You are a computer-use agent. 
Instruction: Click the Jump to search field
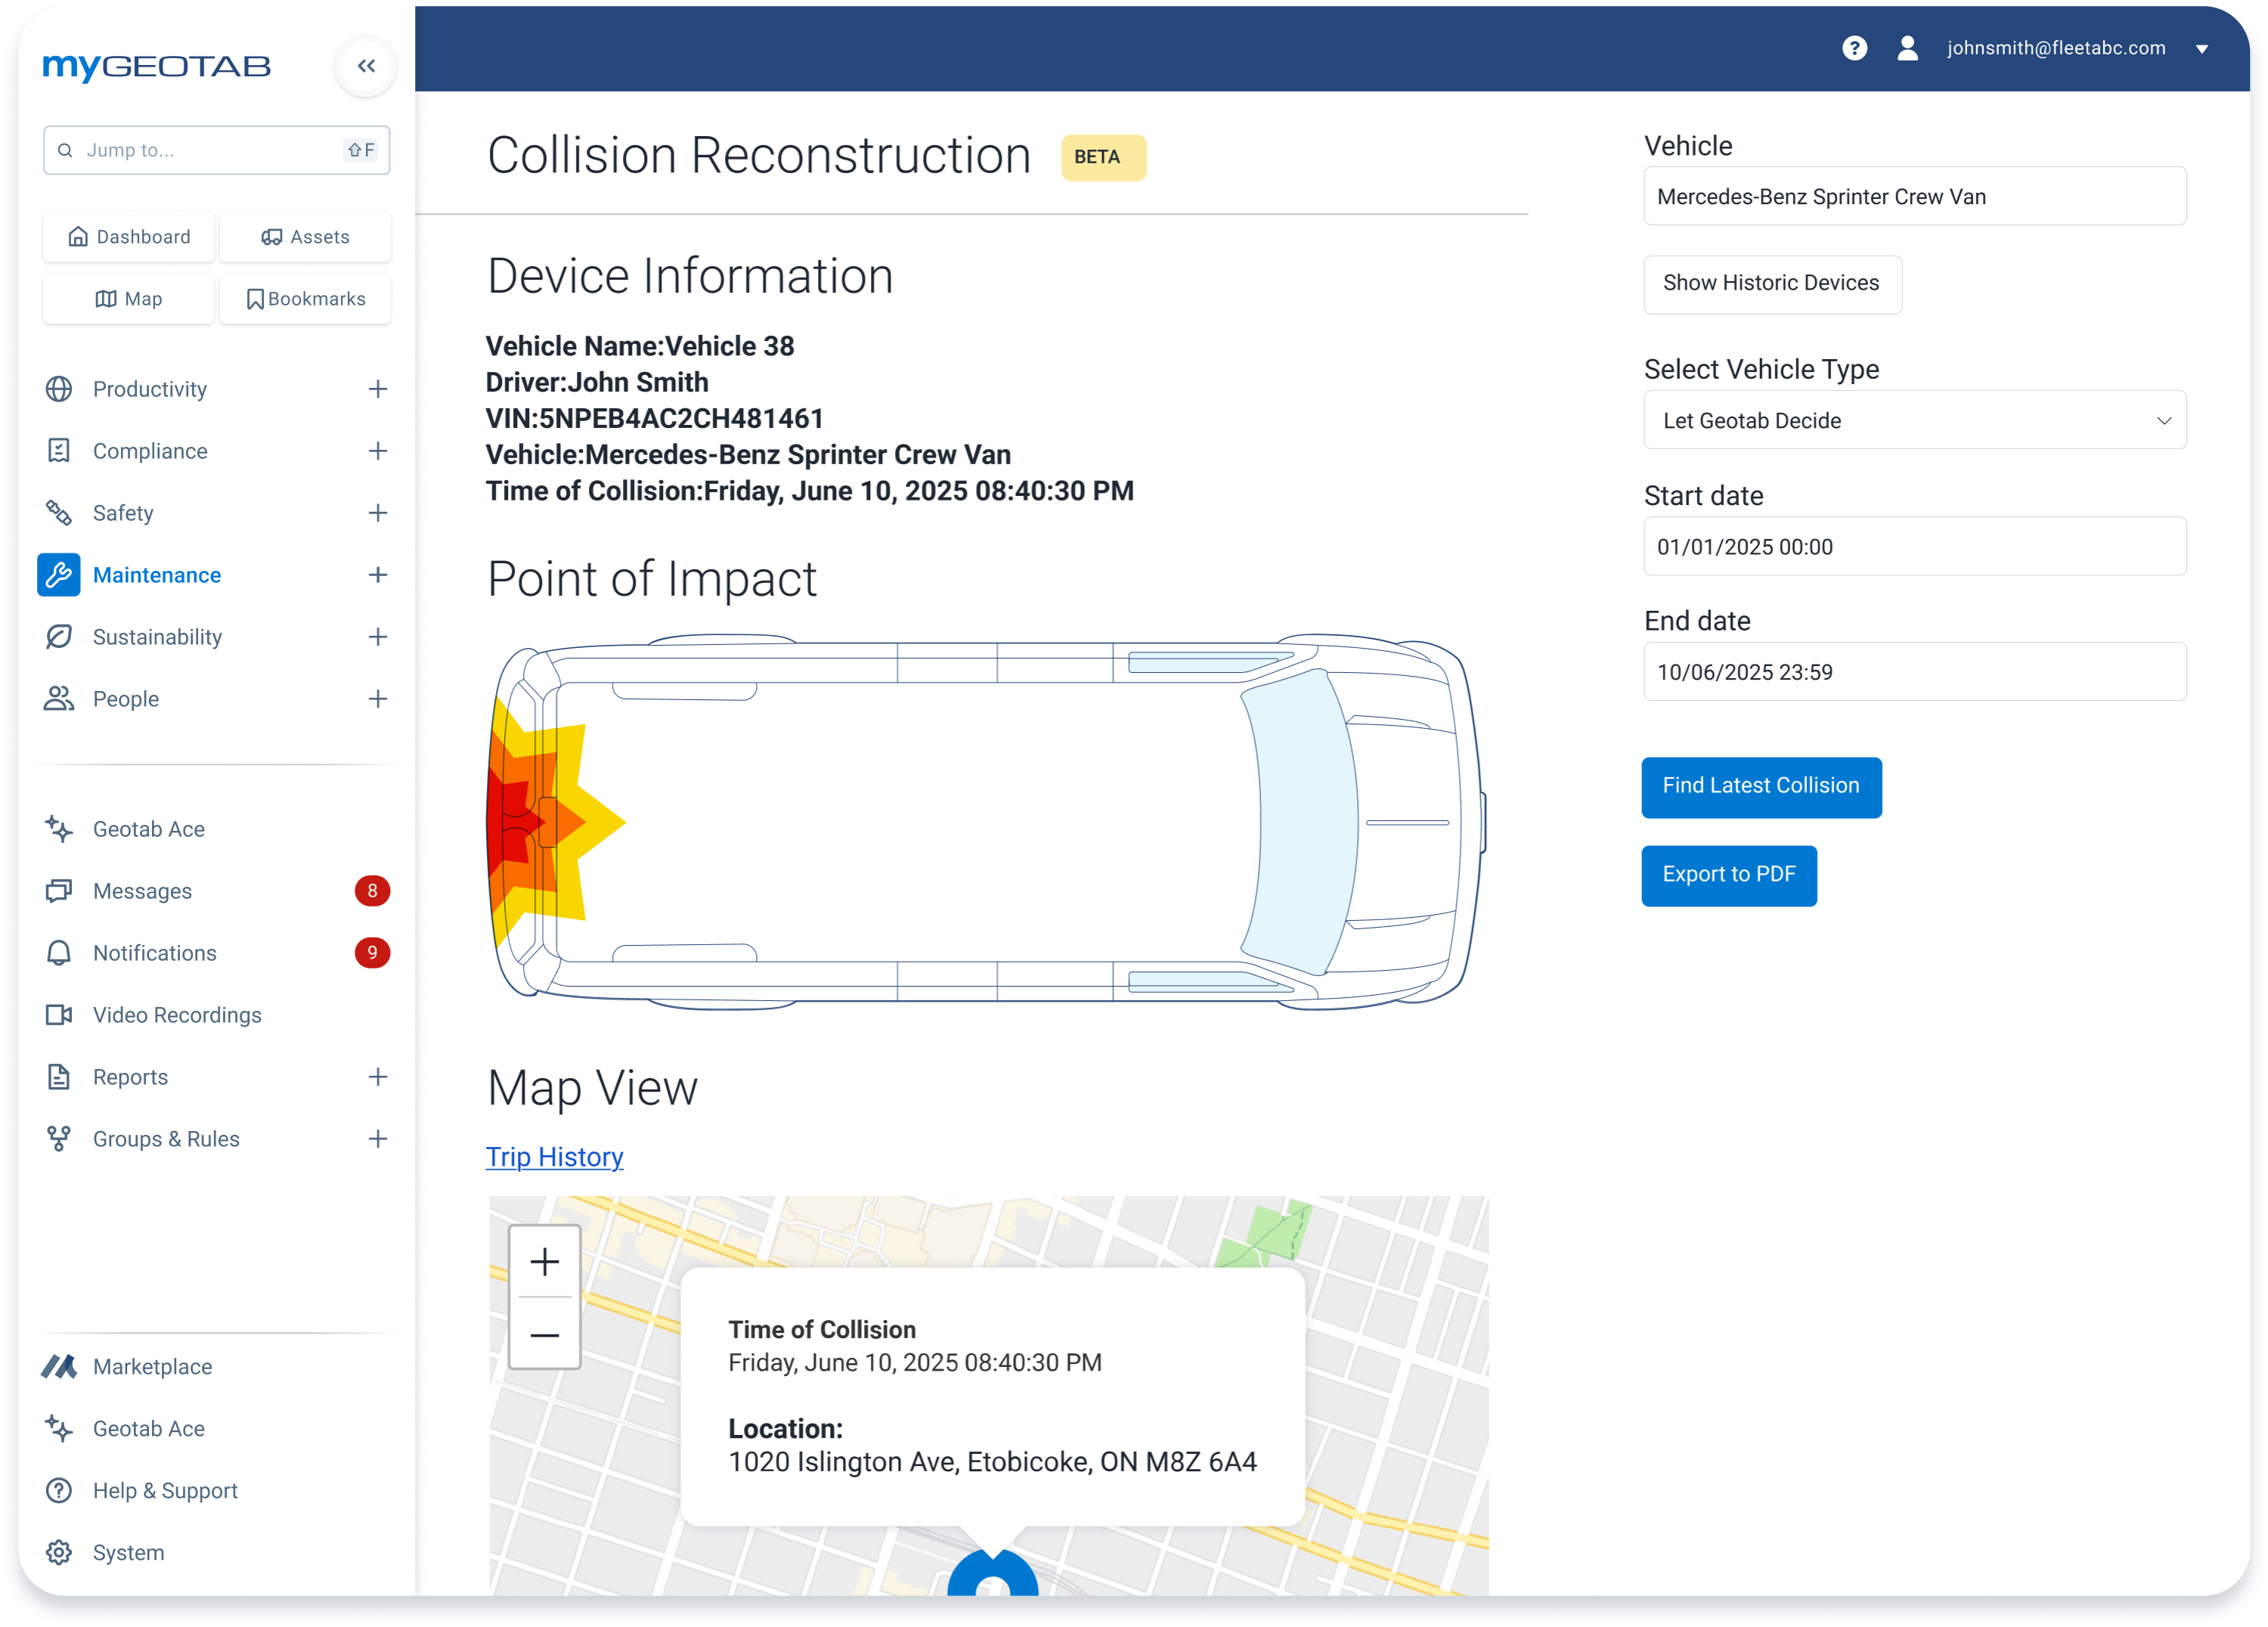(217, 150)
